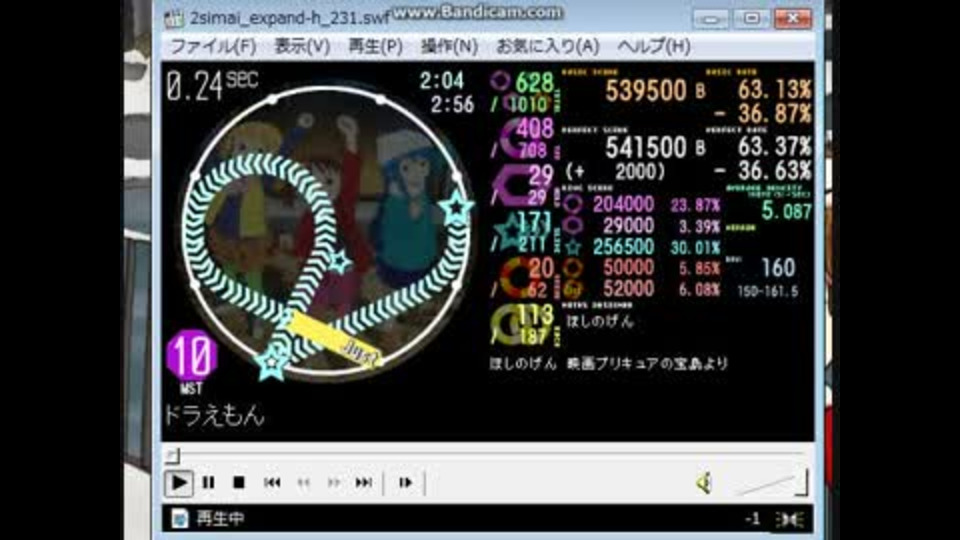This screenshot has height=540, width=960.
Task: Adjust the volume slider at the right
Action: [771, 483]
